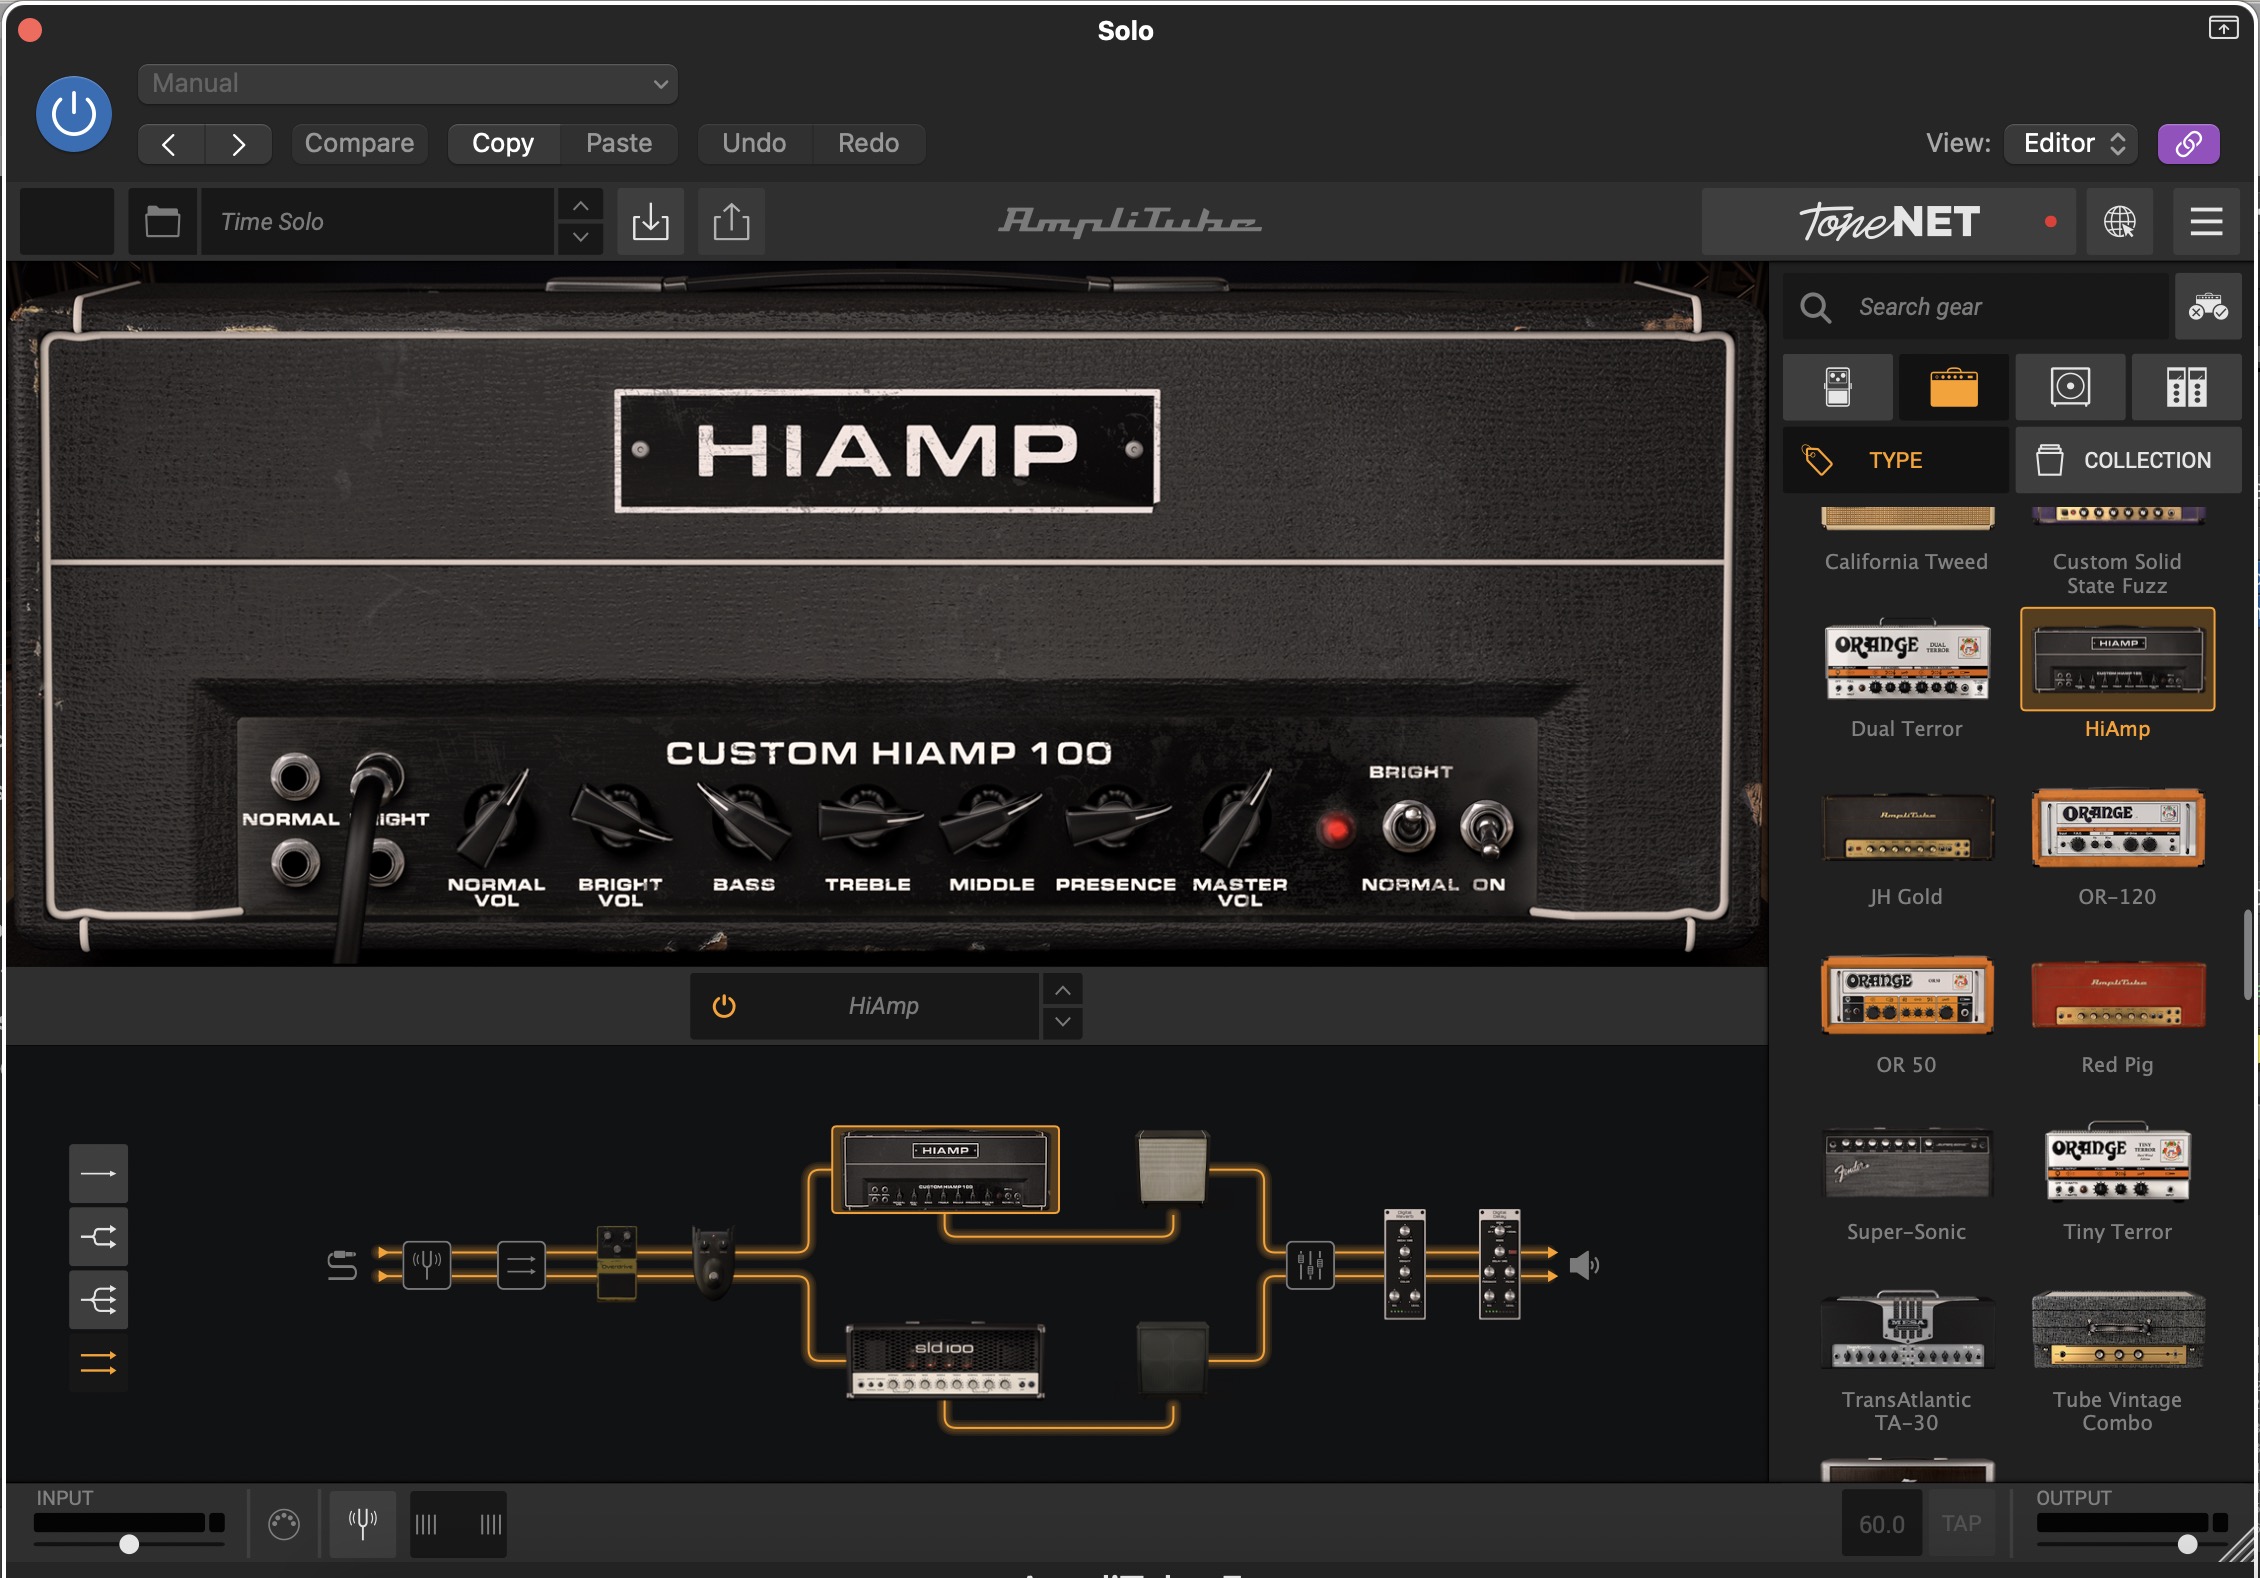The width and height of the screenshot is (2260, 1578).
Task: Toggle the owned gear filter icon
Action: (2208, 307)
